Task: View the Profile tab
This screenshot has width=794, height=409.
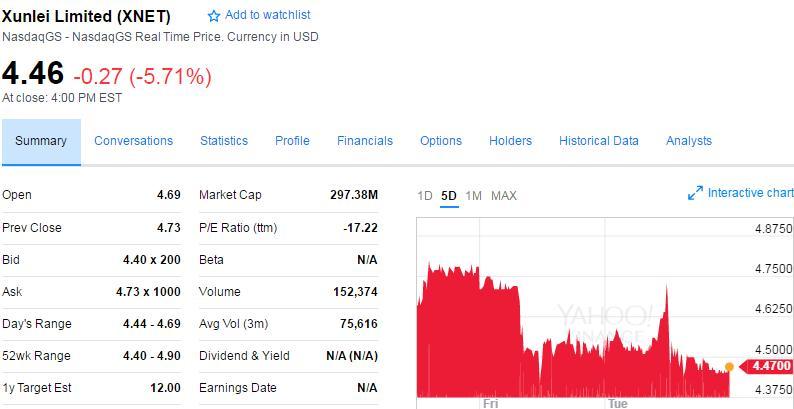Action: [x=292, y=141]
